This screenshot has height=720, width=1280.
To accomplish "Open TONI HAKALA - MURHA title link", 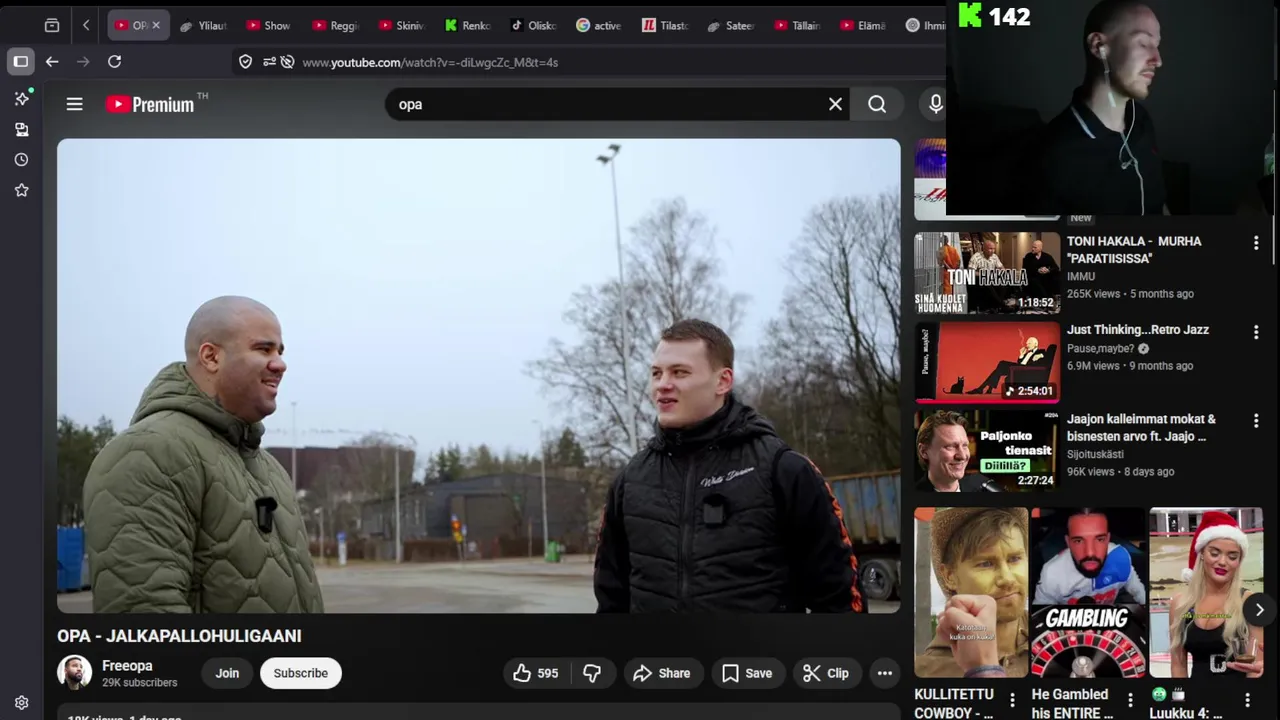I will click(x=1134, y=250).
